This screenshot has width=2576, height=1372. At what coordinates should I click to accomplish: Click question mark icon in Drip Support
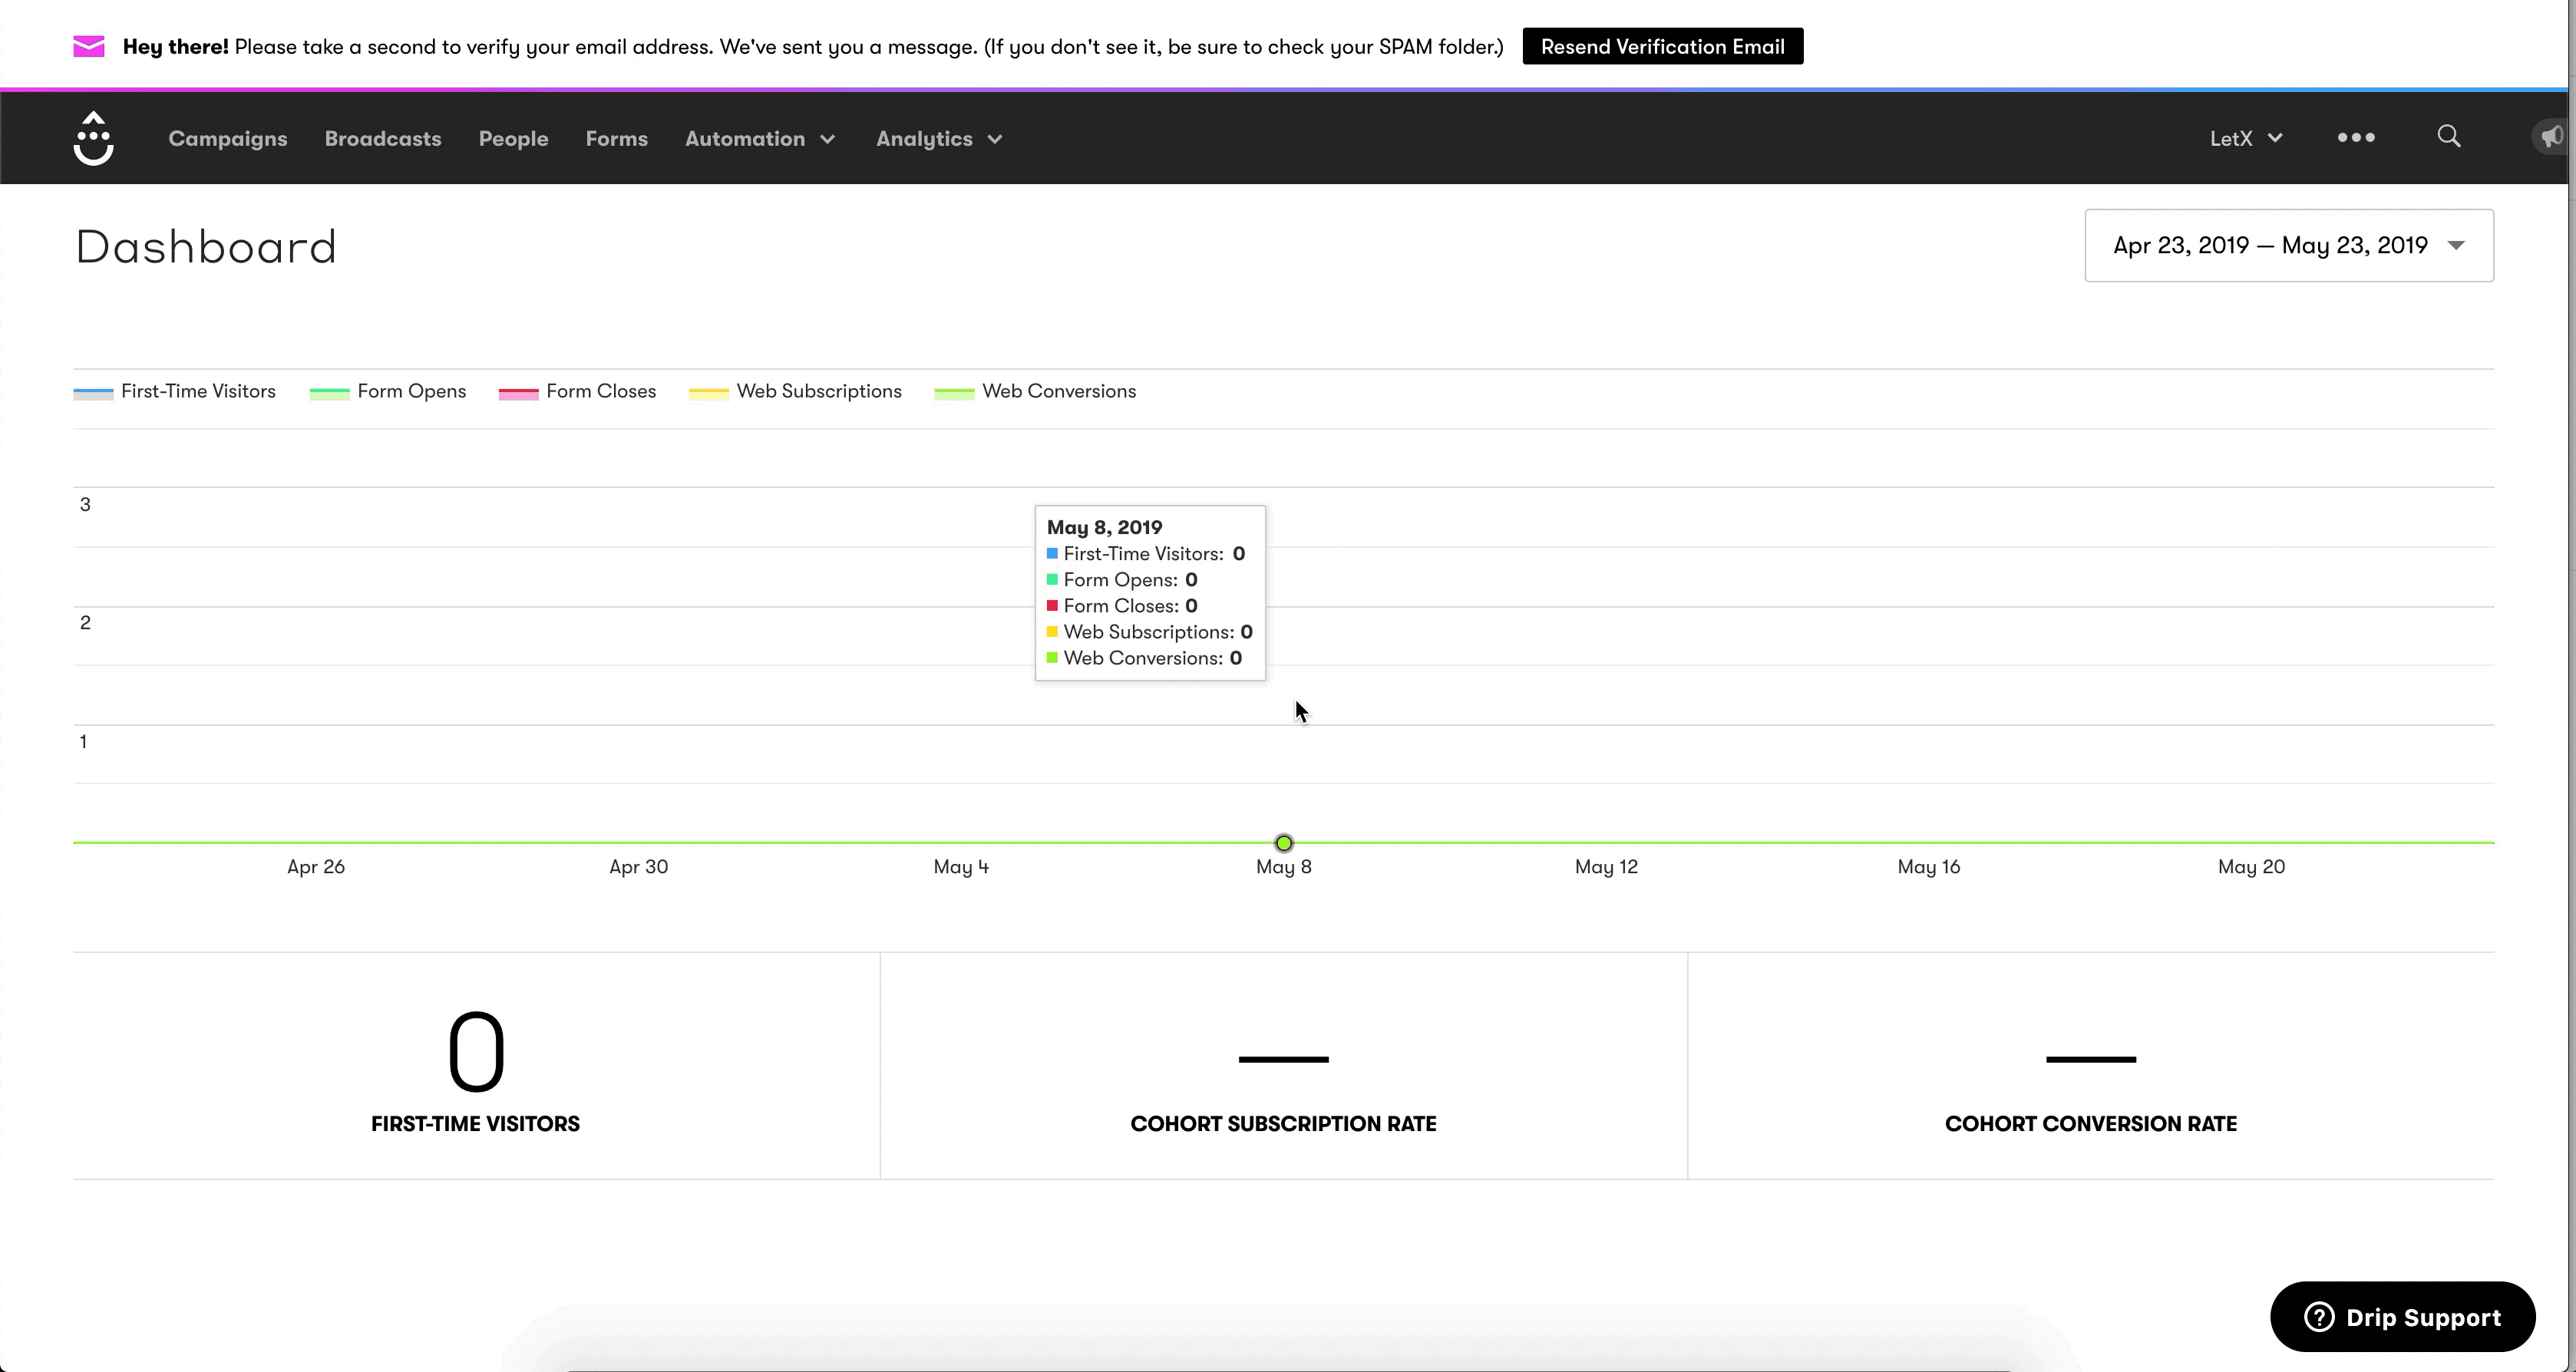[x=2319, y=1316]
